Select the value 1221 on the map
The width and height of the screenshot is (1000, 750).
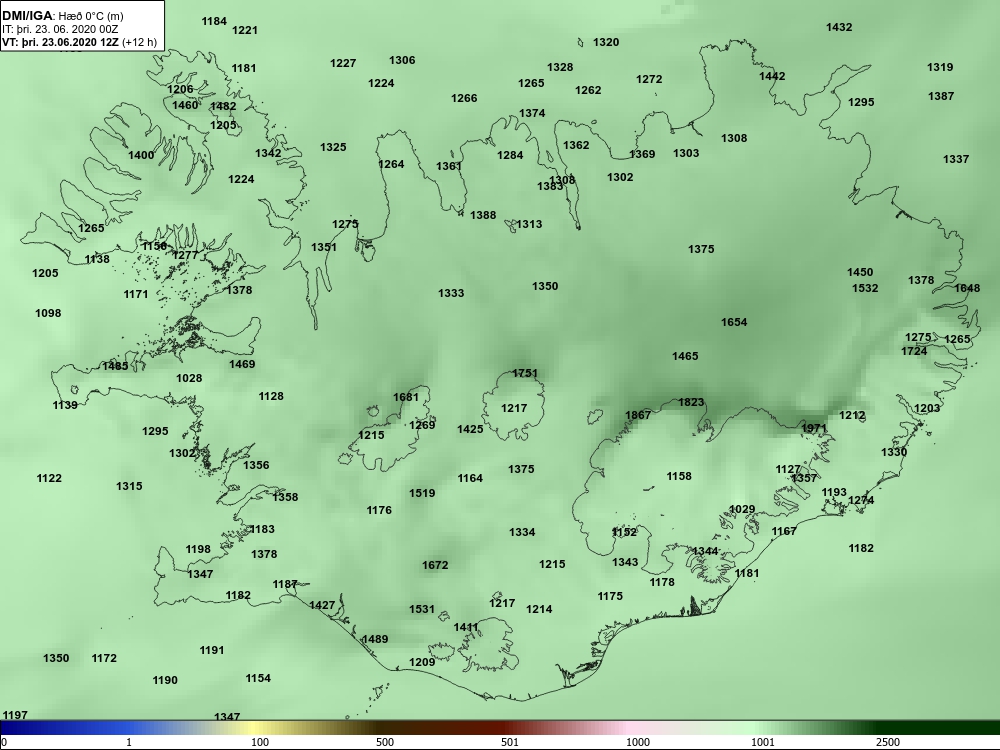click(245, 30)
